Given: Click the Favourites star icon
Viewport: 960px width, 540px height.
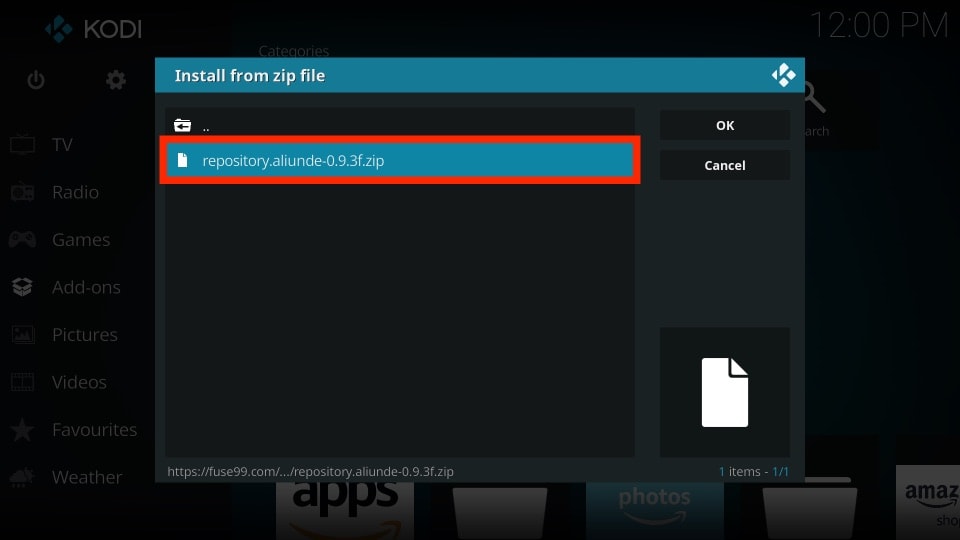Looking at the screenshot, I should point(22,429).
